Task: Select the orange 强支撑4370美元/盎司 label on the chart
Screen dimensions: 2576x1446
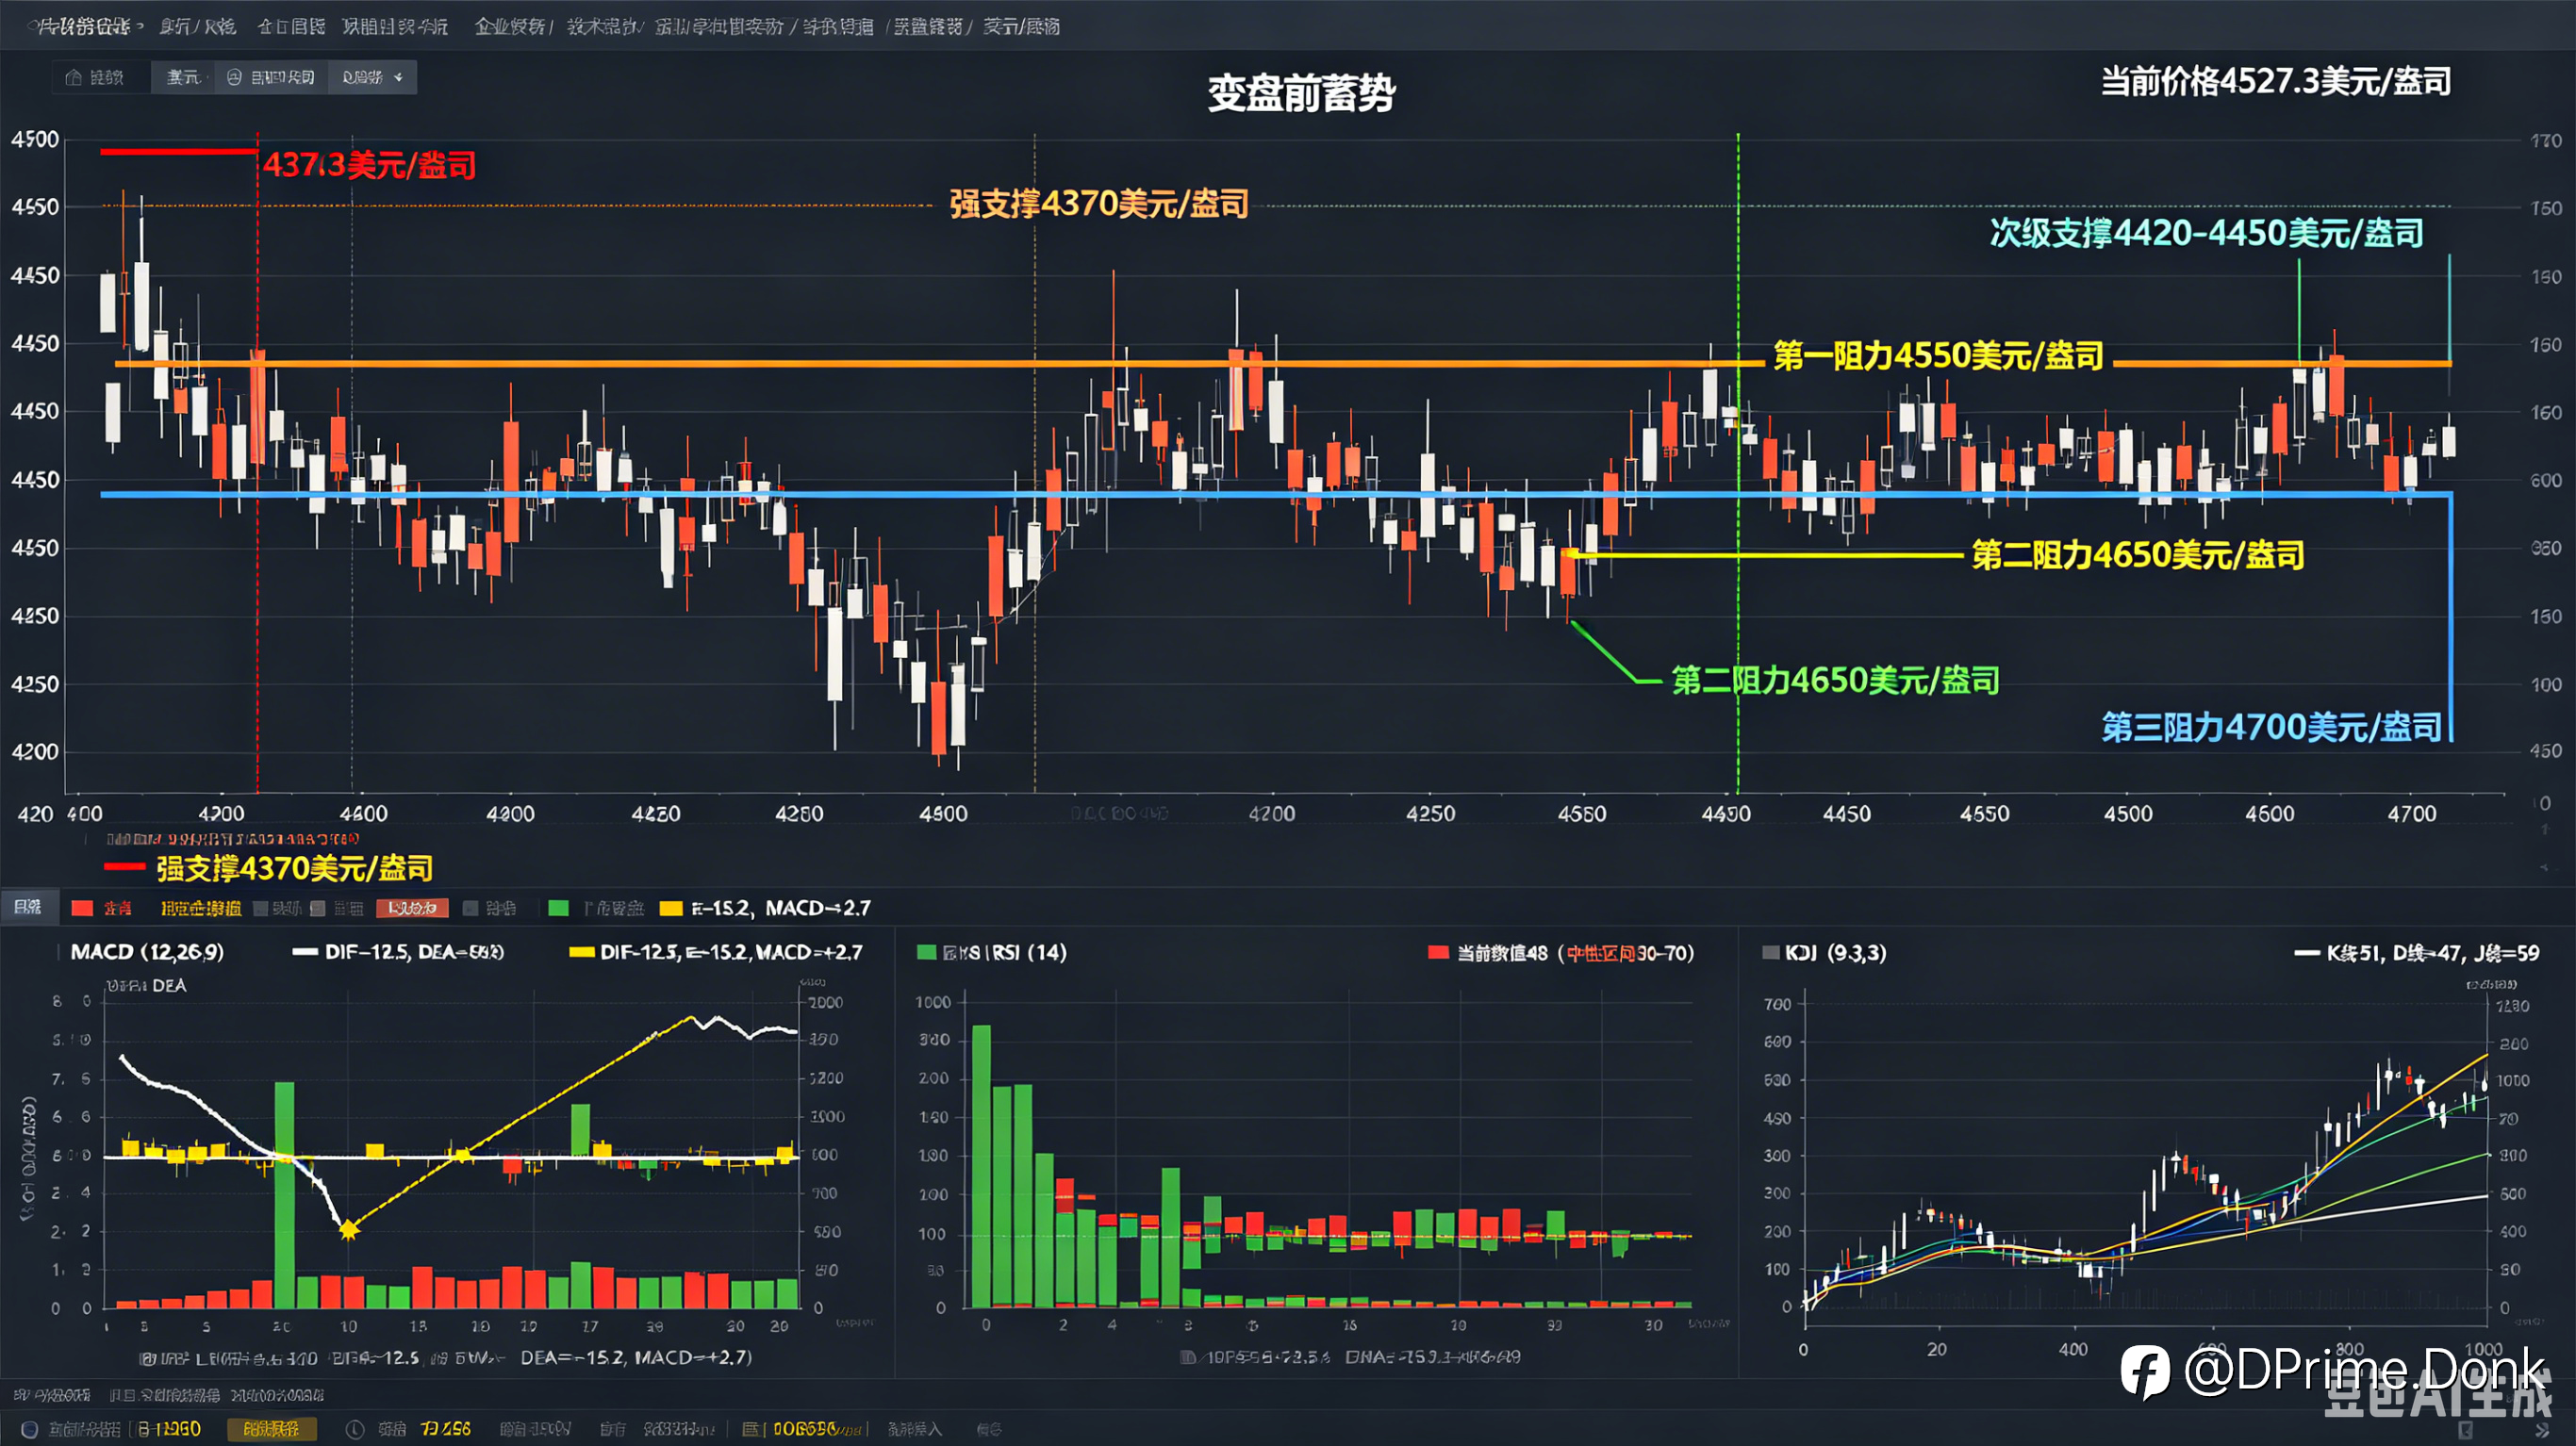Action: [x=1099, y=204]
